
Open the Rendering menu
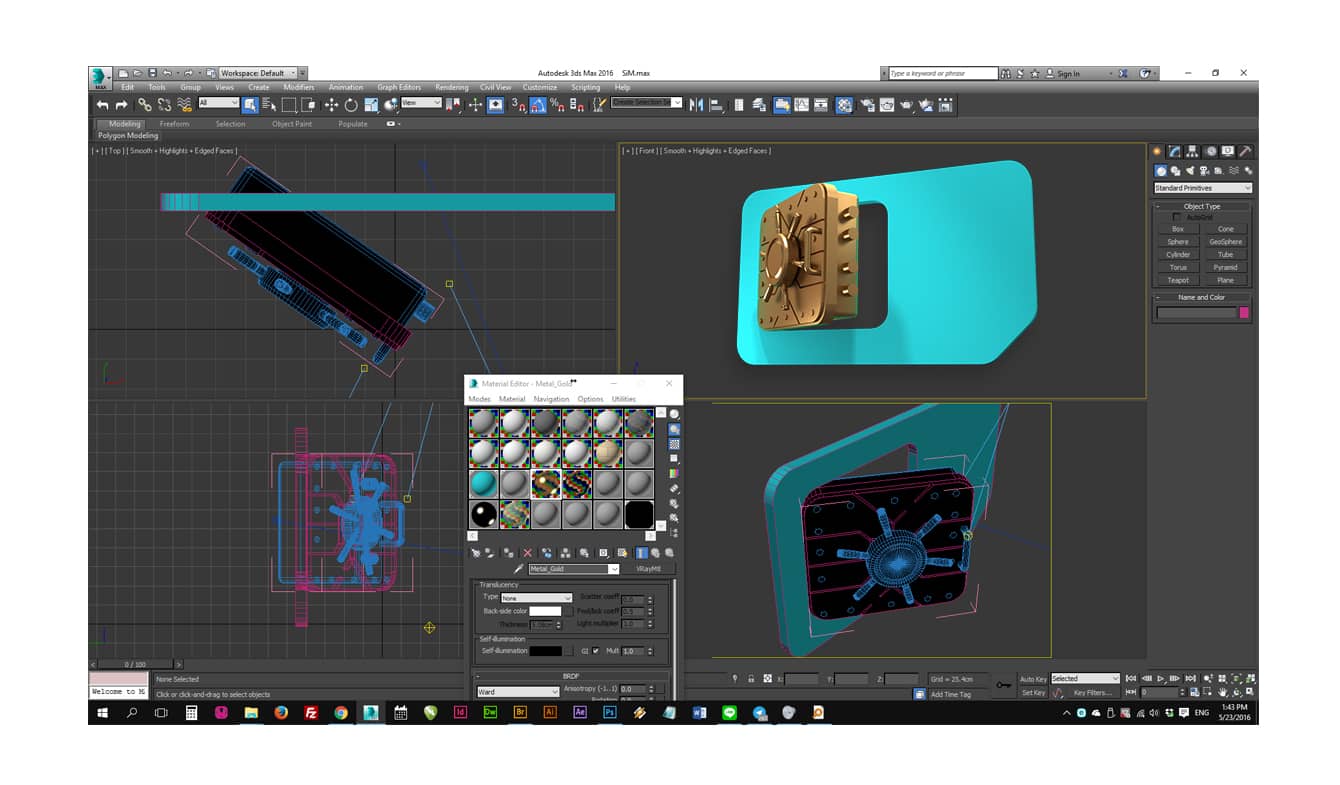(452, 88)
